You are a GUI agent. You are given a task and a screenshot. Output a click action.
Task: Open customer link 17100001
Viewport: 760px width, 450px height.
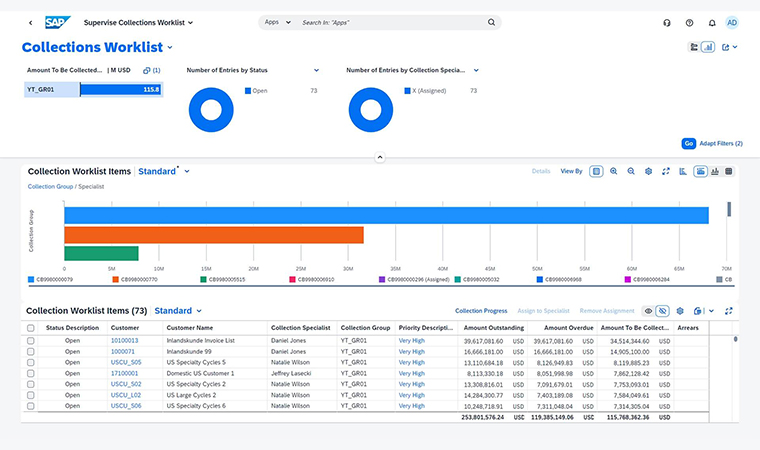123,373
